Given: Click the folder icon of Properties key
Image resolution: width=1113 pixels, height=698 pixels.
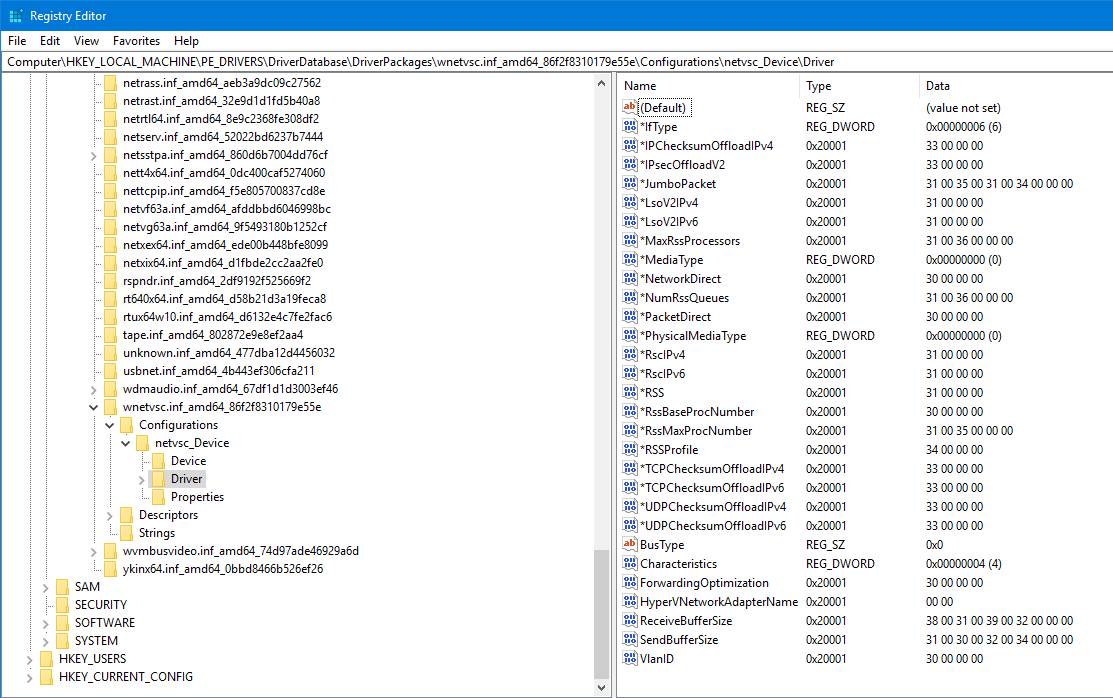Looking at the screenshot, I should 157,497.
